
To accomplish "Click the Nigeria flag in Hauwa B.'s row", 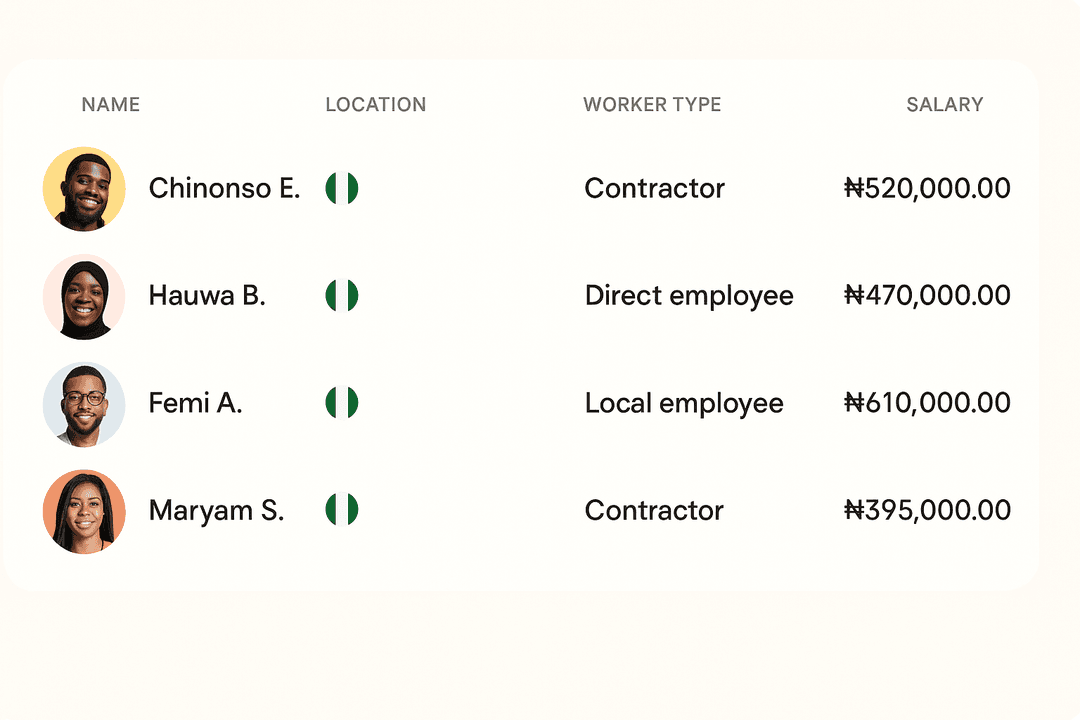I will tap(342, 296).
